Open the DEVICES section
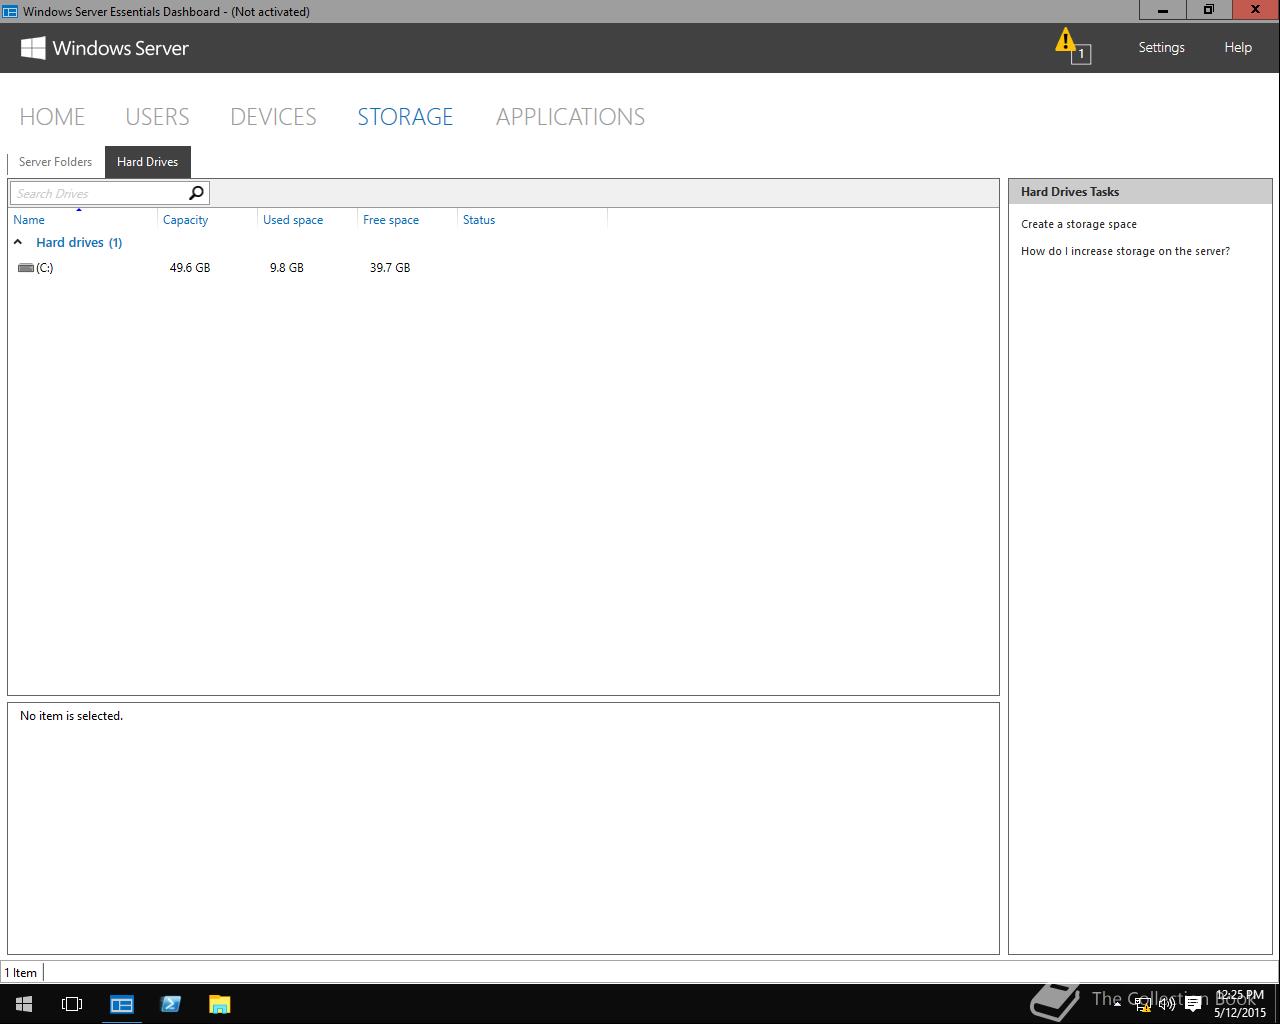 coord(273,117)
